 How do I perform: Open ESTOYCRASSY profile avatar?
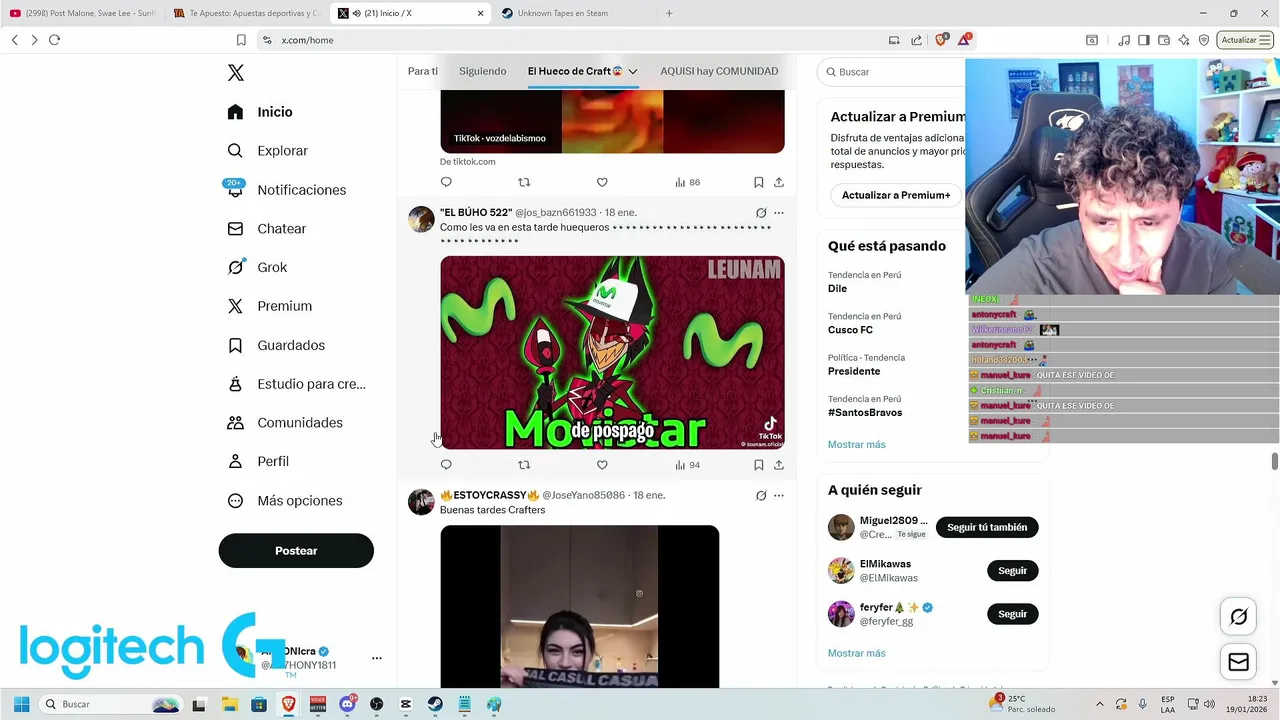tap(421, 501)
